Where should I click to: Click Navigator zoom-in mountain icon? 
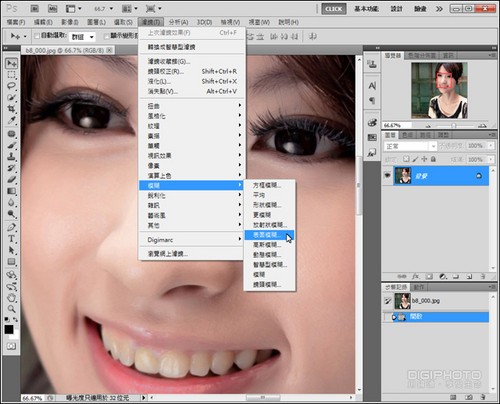[482, 125]
